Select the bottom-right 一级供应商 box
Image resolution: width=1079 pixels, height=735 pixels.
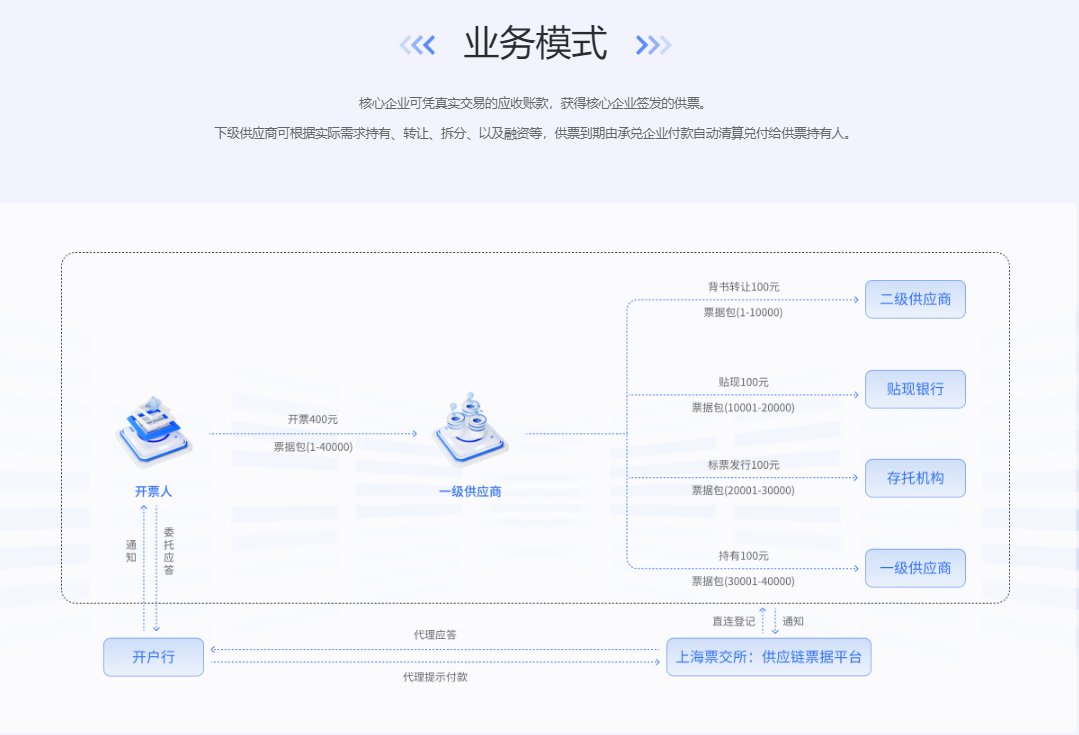click(915, 568)
